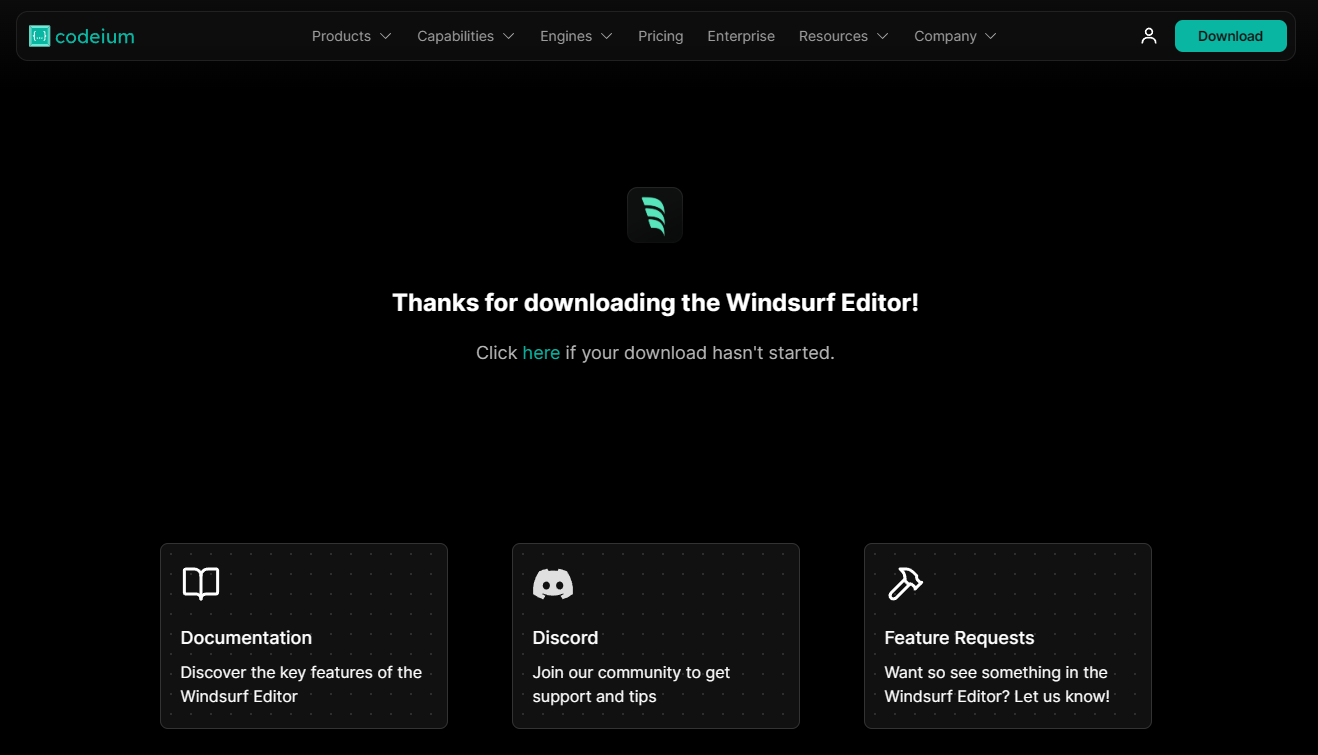
Task: Click the Download button in header
Action: coord(1230,36)
